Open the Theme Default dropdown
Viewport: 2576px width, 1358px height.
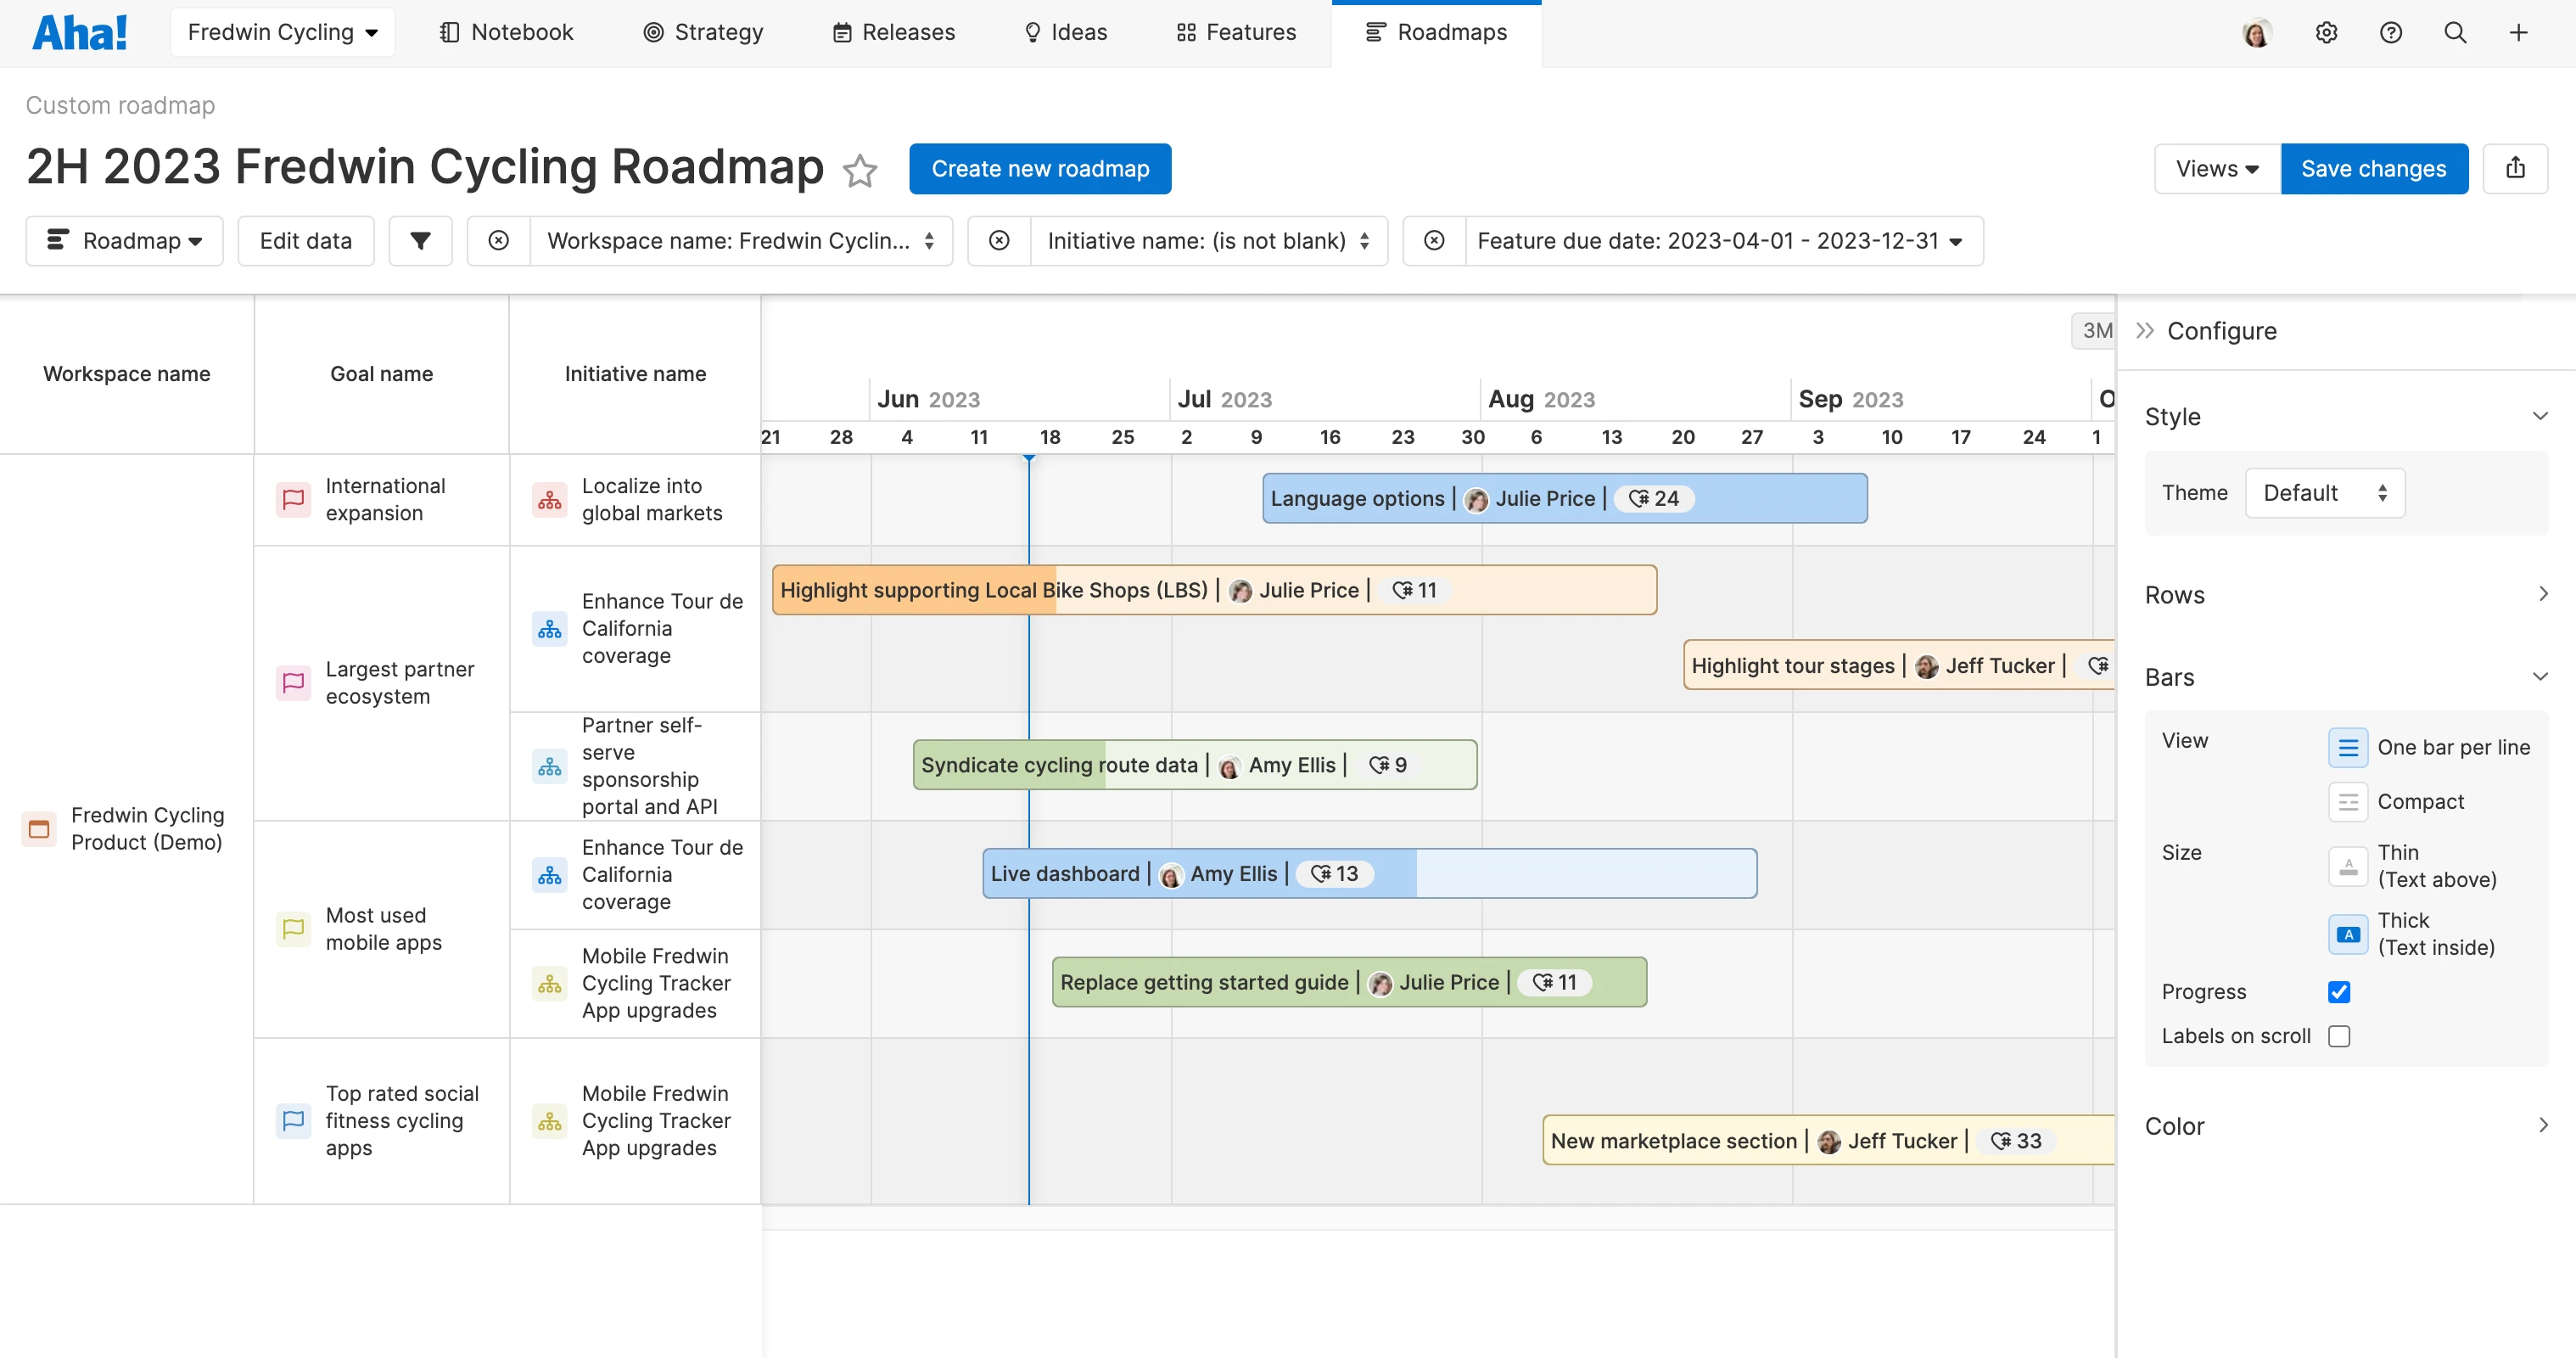click(2324, 493)
